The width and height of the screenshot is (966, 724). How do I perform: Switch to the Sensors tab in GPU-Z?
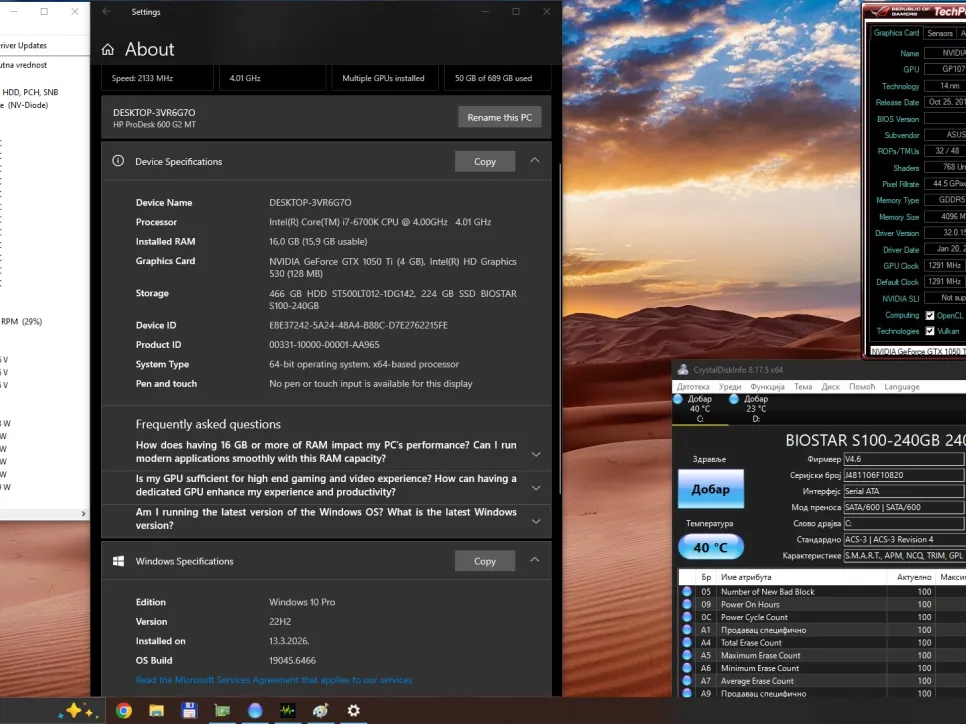pos(939,33)
